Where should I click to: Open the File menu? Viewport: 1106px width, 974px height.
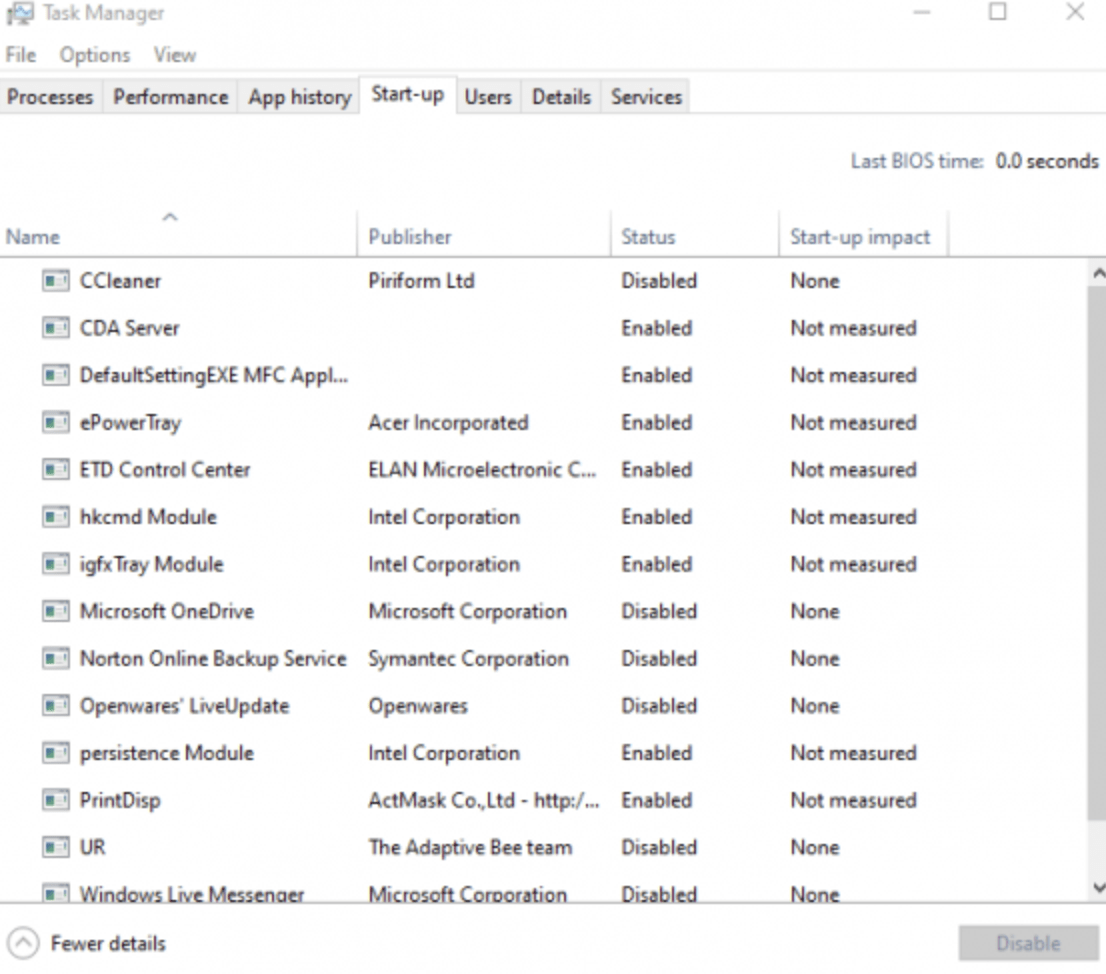(x=20, y=55)
